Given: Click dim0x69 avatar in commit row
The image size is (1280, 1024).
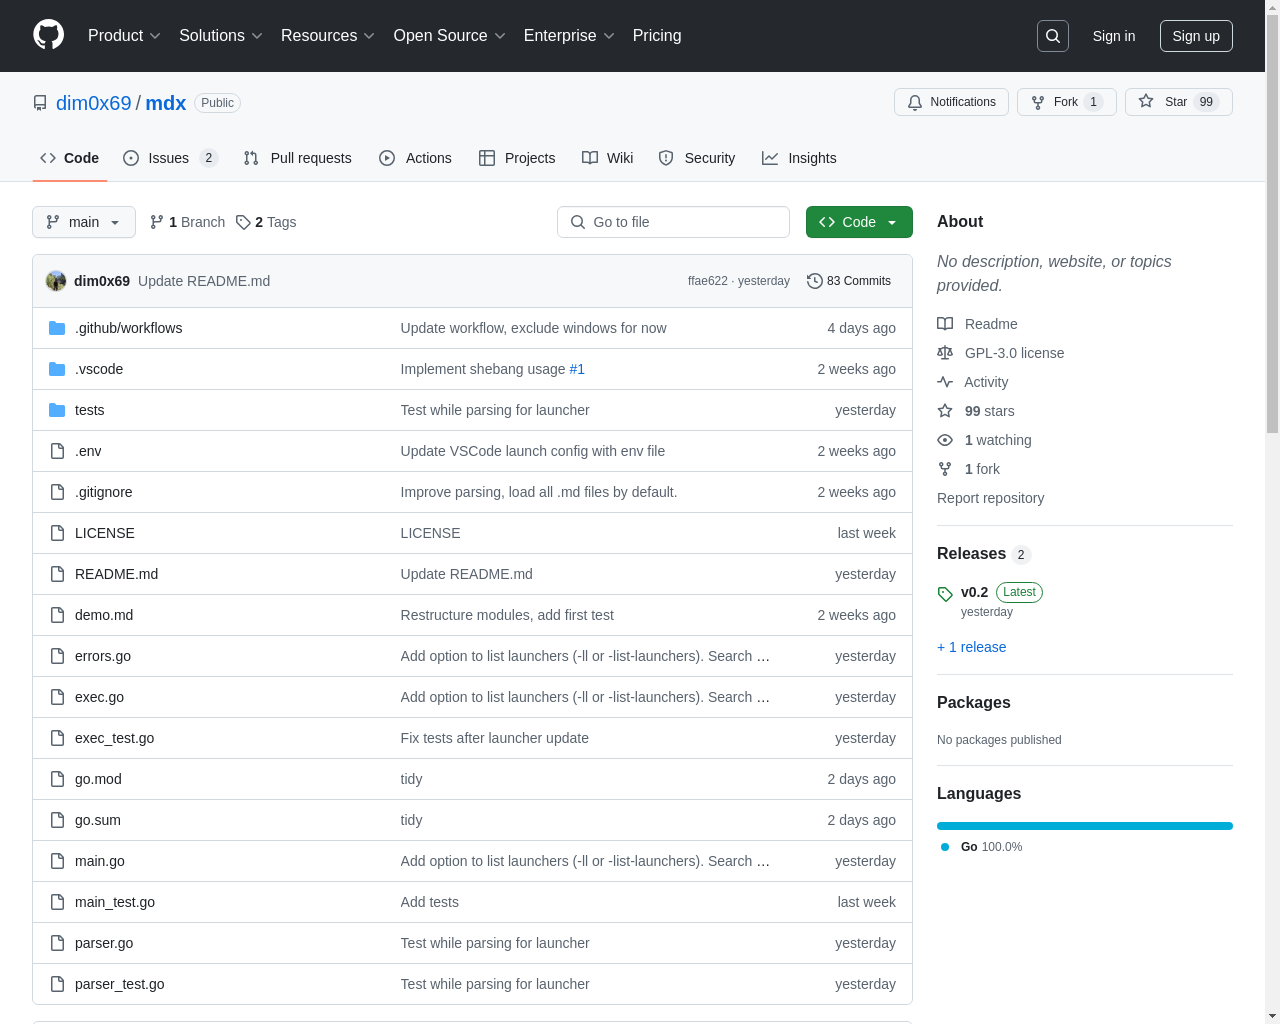Looking at the screenshot, I should pyautogui.click(x=56, y=281).
